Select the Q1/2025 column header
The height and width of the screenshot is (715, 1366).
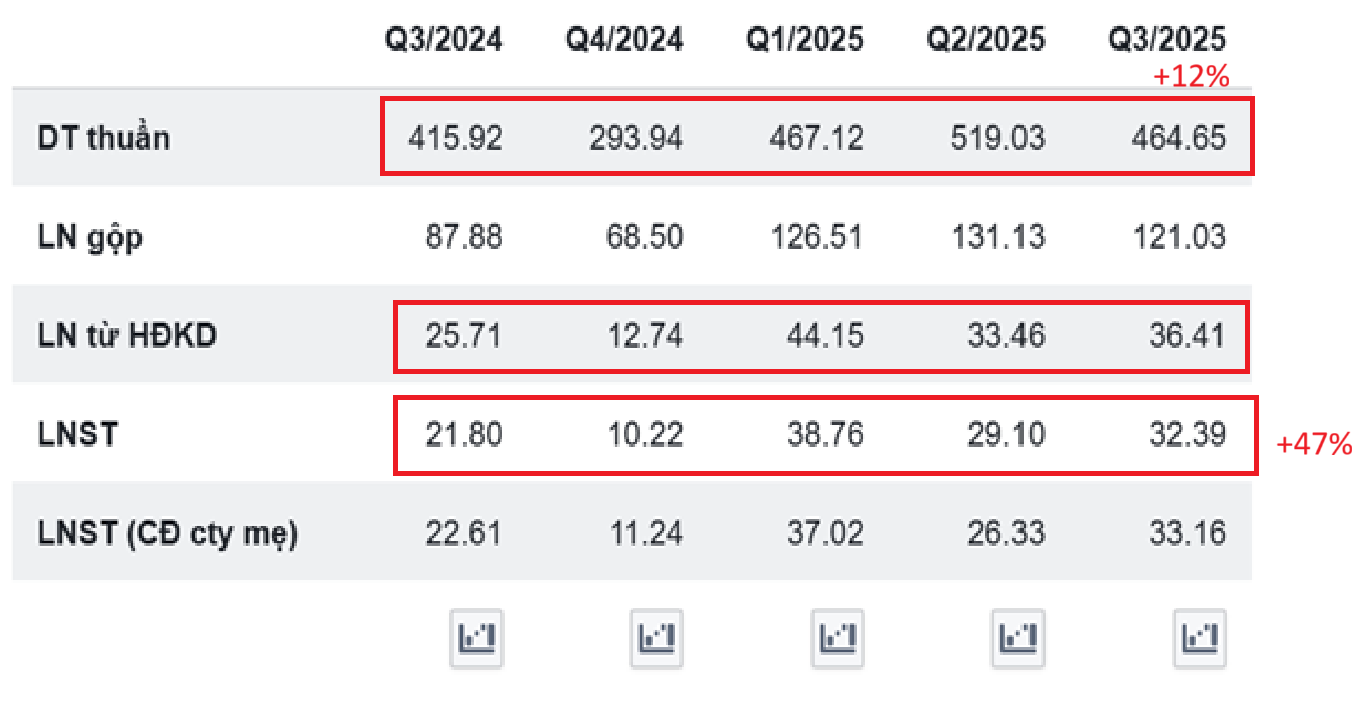[805, 39]
